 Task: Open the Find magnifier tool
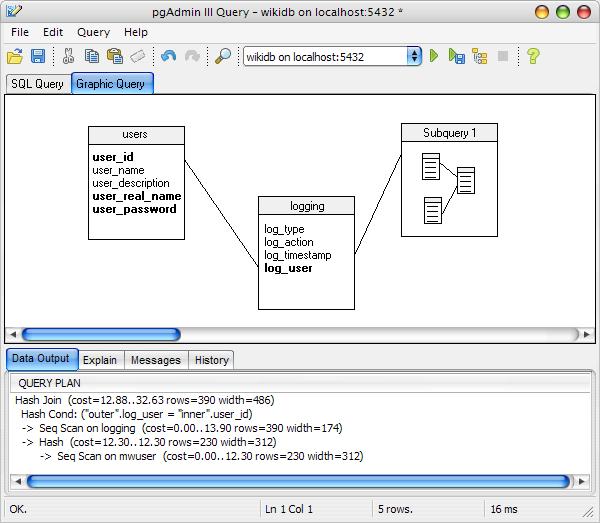tap(223, 56)
